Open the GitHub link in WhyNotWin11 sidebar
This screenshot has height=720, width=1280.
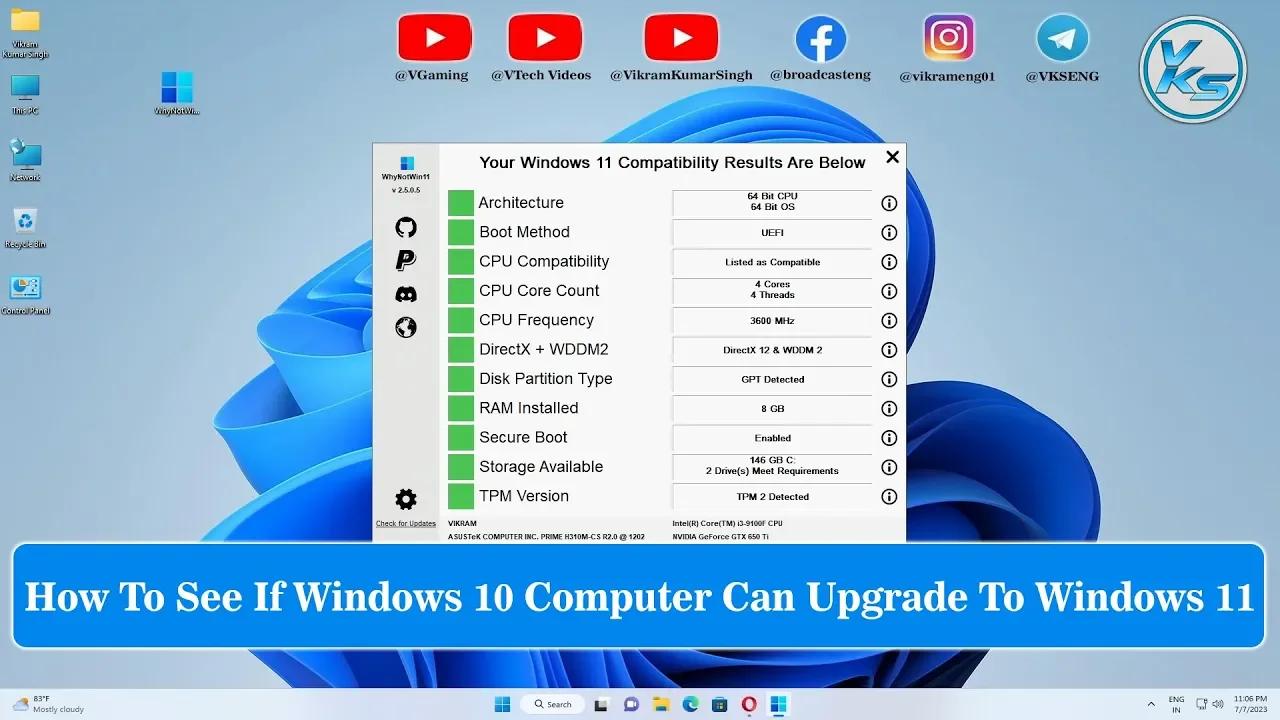(406, 227)
